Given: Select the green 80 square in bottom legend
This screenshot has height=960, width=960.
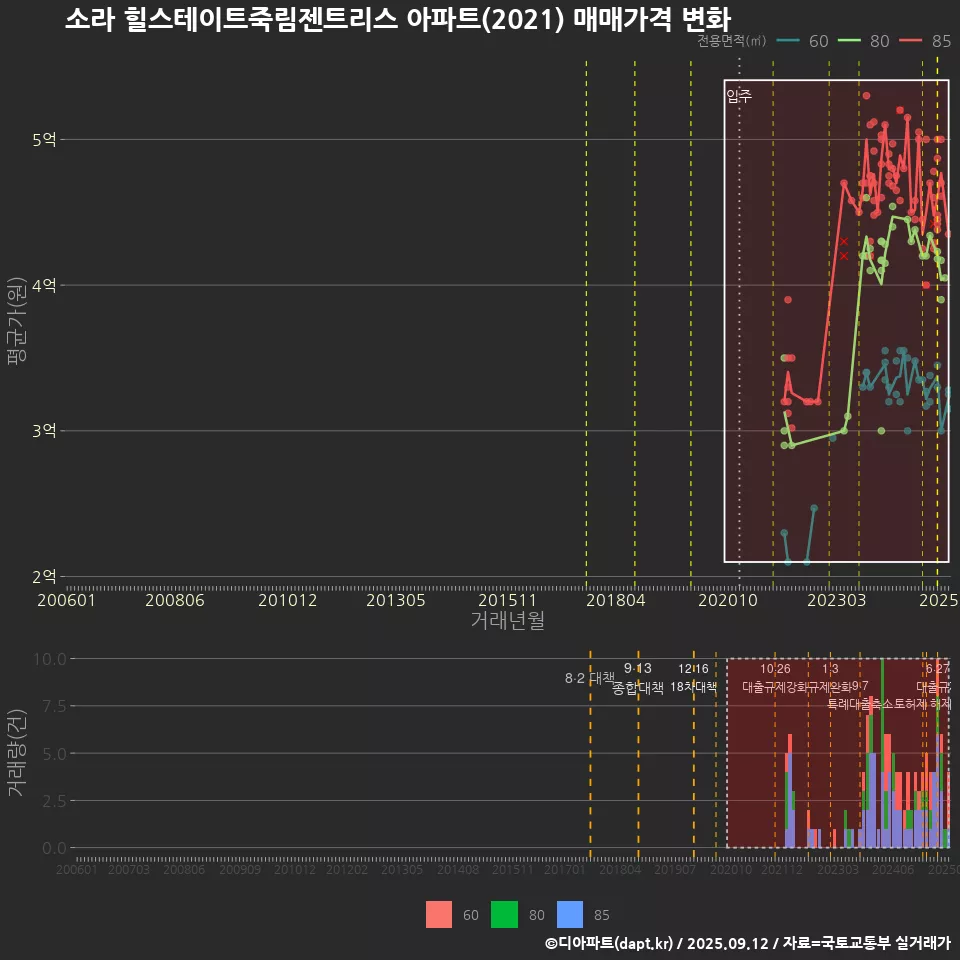Looking at the screenshot, I should [504, 915].
